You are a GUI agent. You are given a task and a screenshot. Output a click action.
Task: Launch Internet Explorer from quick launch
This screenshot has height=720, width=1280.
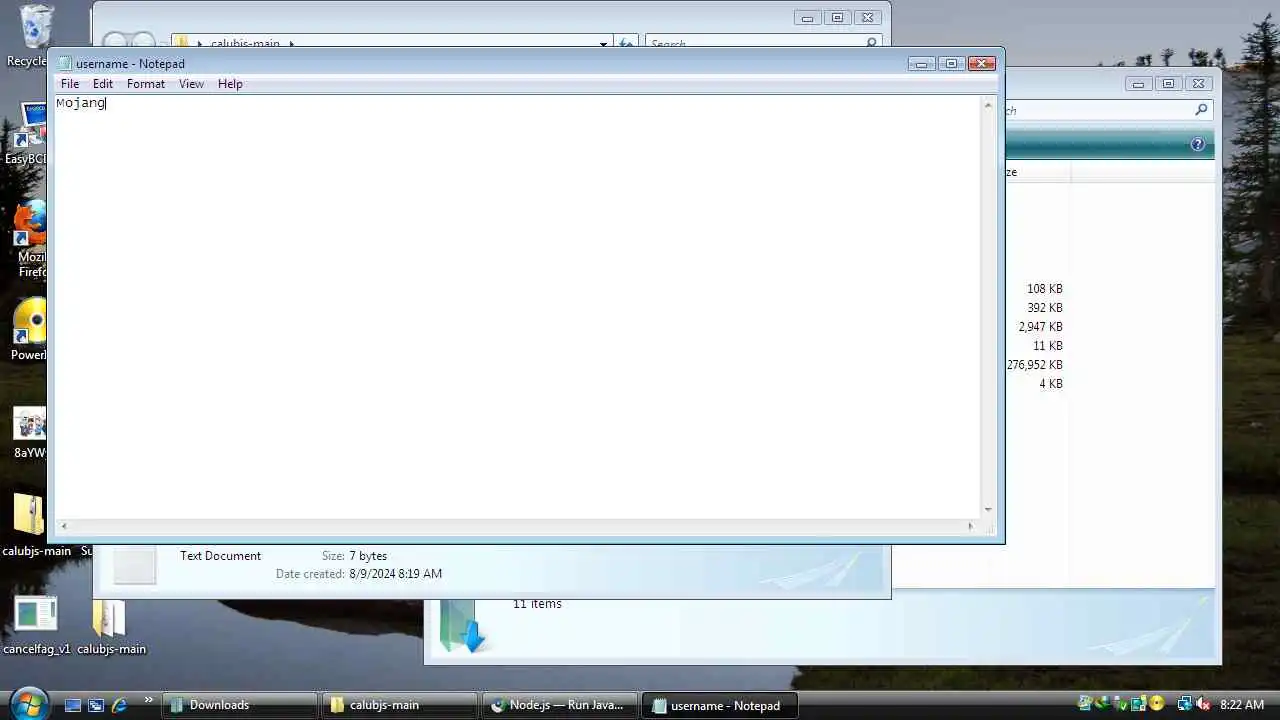pos(119,705)
